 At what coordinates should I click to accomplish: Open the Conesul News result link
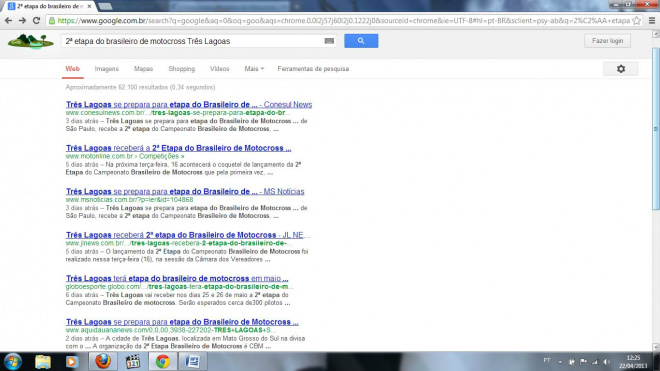point(189,104)
